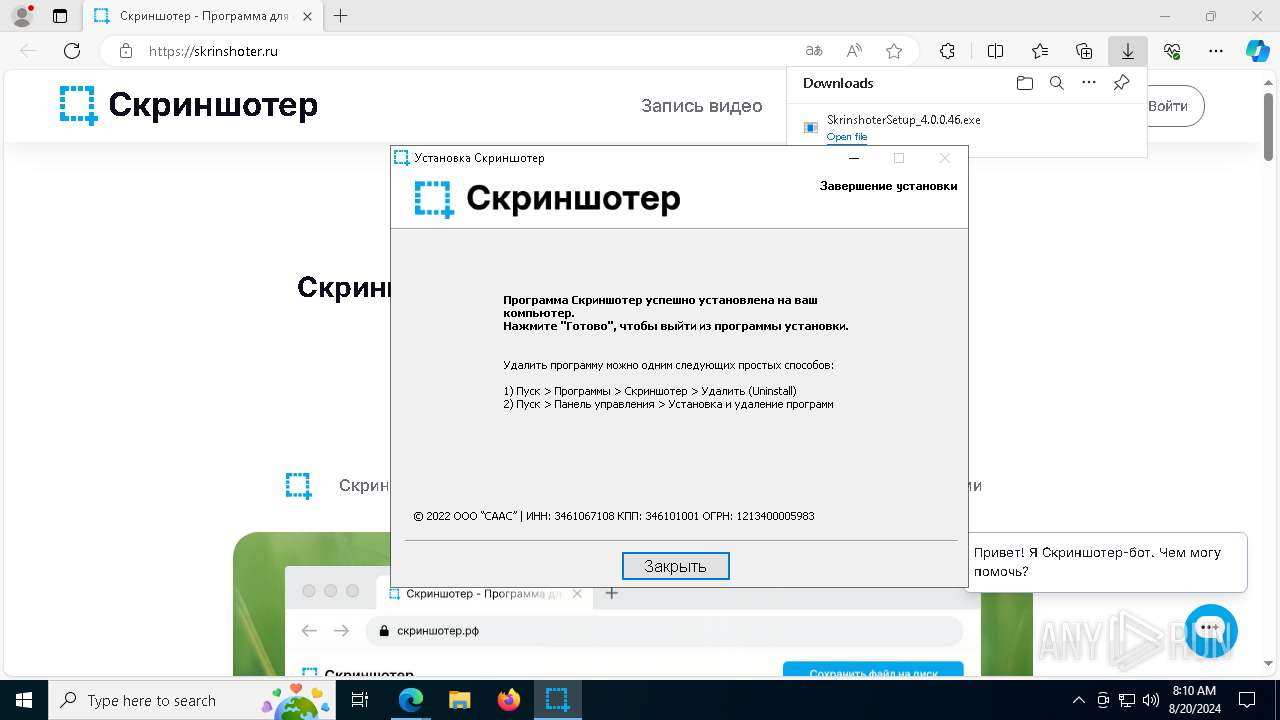This screenshot has height=720, width=1280.
Task: Toggle Split screen icon in Edge
Action: pyautogui.click(x=995, y=51)
